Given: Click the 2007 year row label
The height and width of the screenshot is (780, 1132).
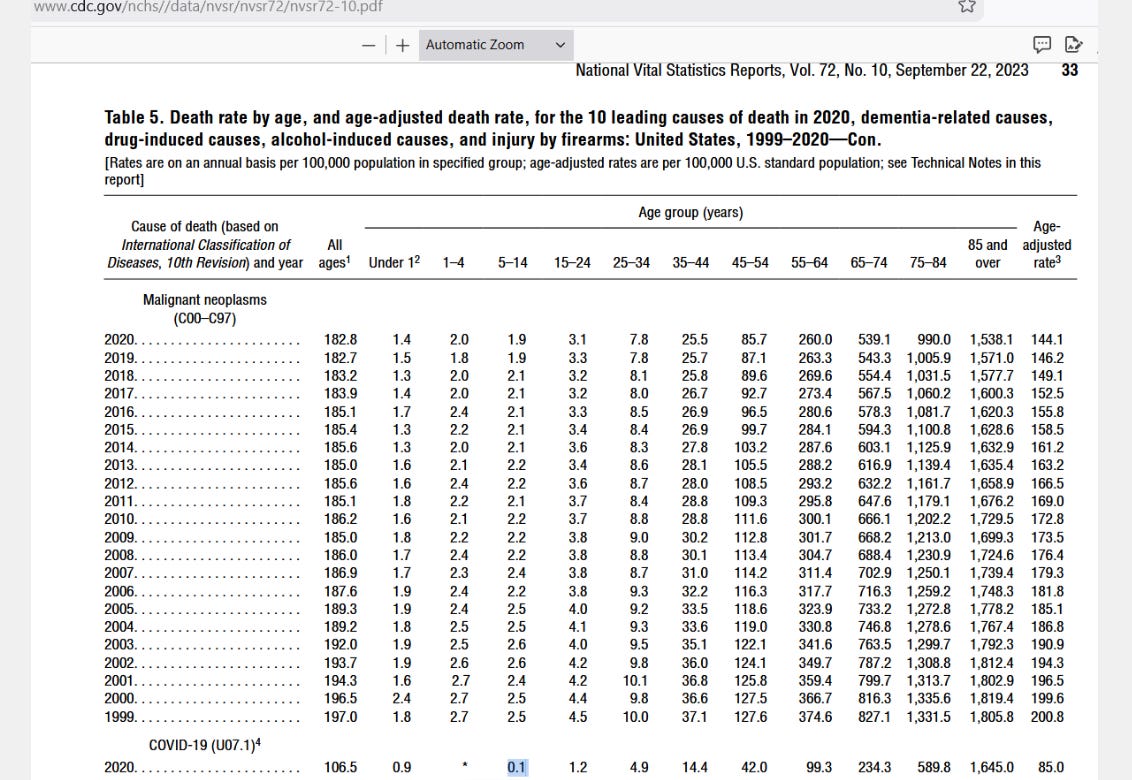Looking at the screenshot, I should tap(120, 573).
